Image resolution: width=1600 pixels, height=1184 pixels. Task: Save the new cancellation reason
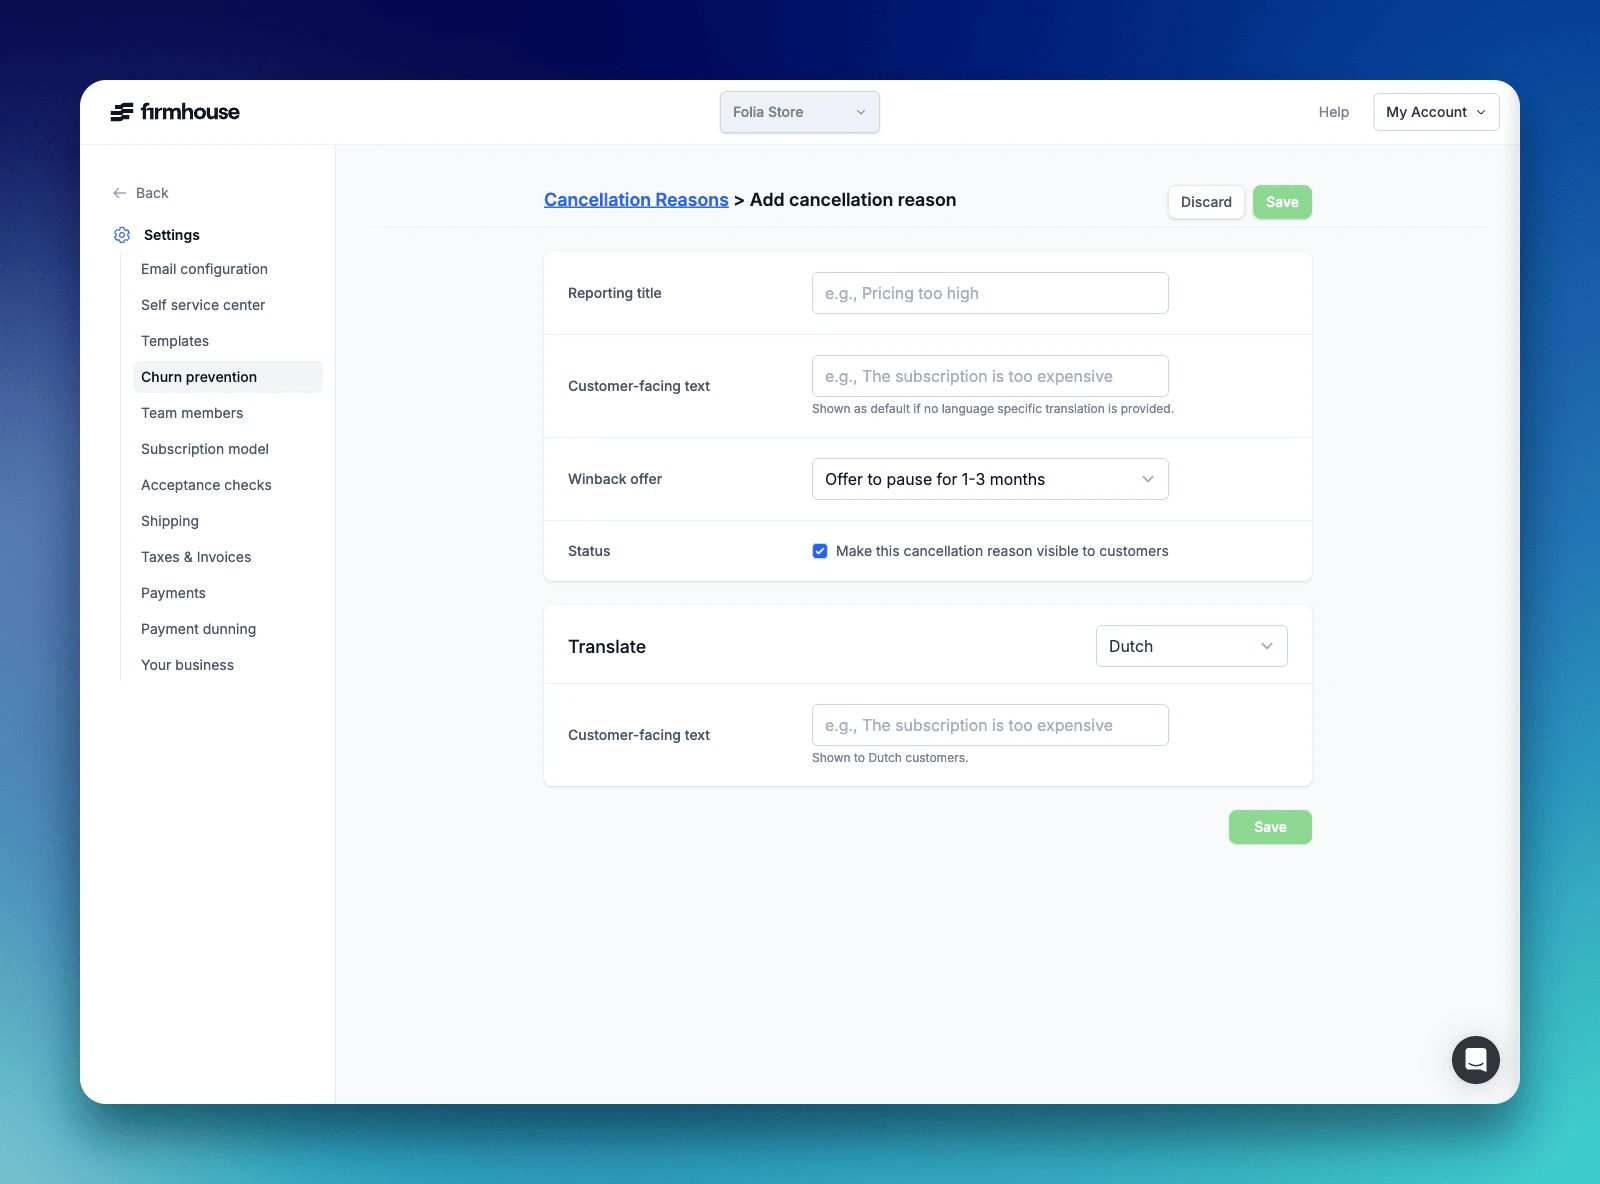pos(1281,202)
